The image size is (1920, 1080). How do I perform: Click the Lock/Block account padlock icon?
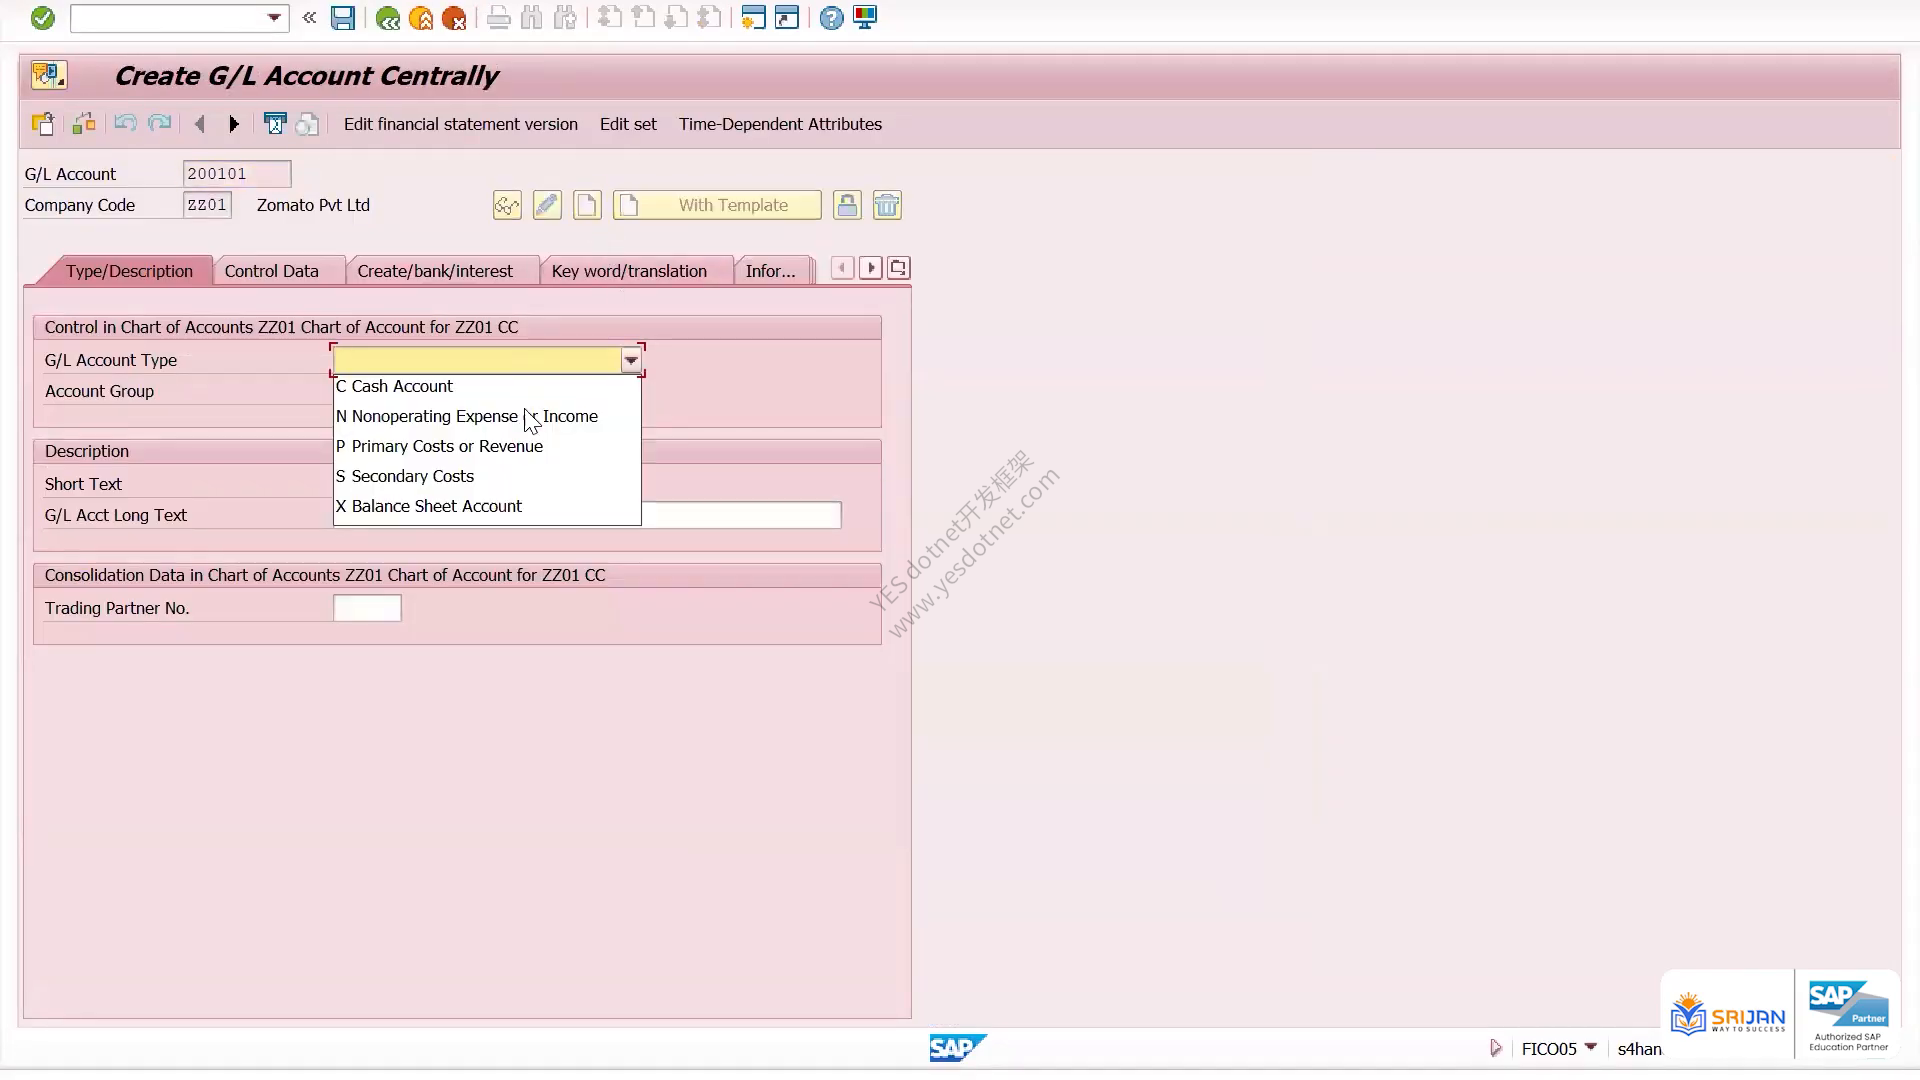pyautogui.click(x=847, y=205)
